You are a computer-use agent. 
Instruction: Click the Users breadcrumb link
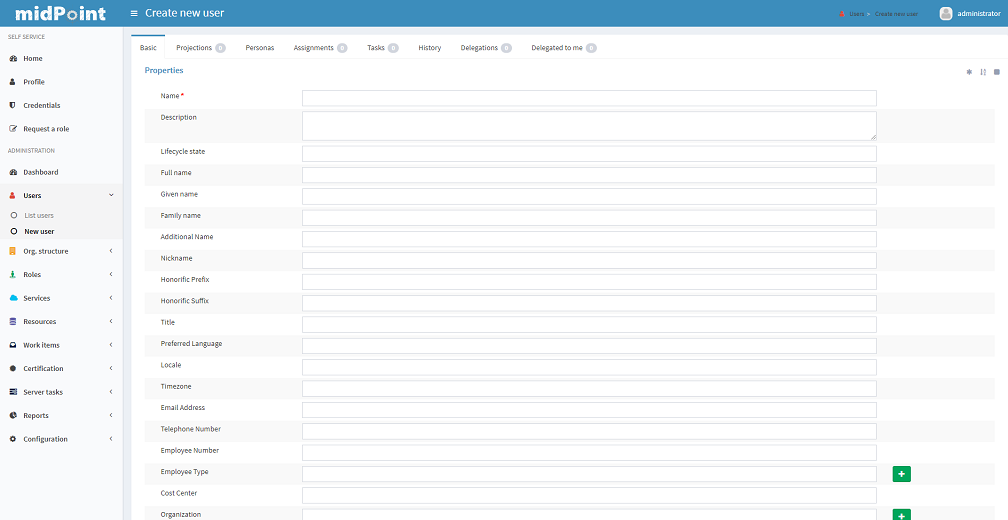pos(856,13)
